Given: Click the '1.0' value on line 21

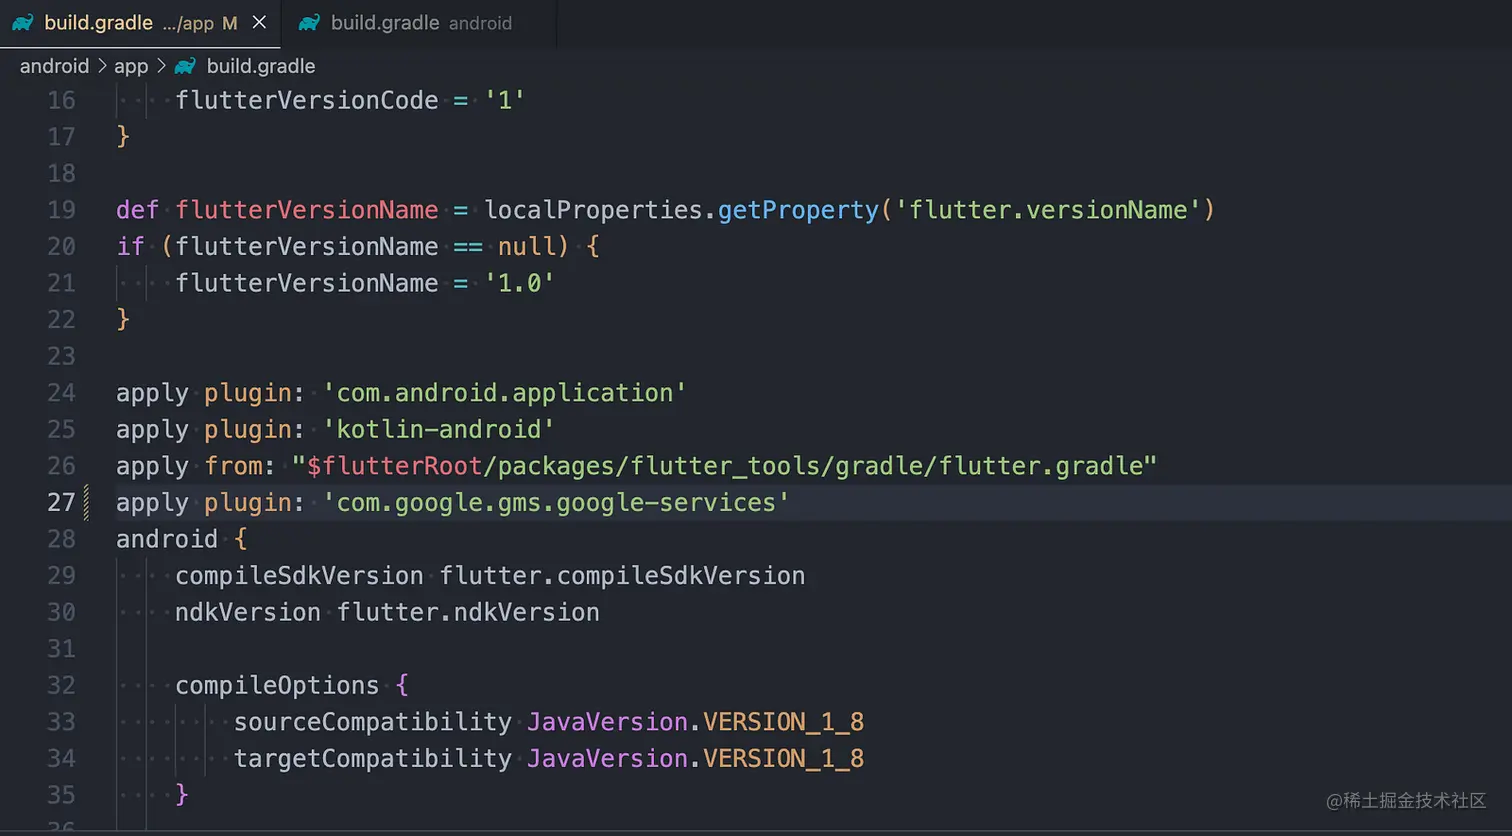Looking at the screenshot, I should click(519, 283).
